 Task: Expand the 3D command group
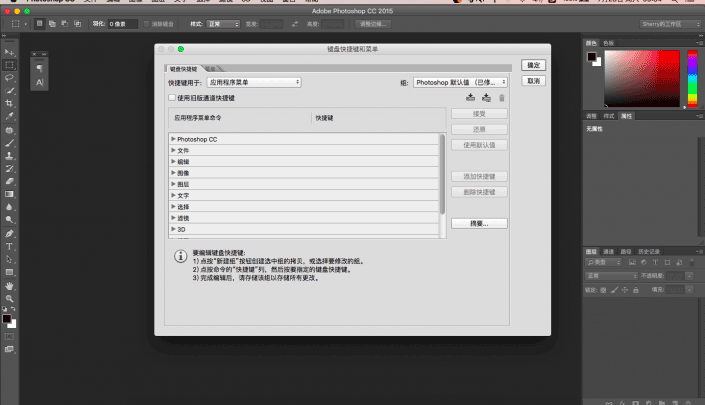[x=173, y=229]
